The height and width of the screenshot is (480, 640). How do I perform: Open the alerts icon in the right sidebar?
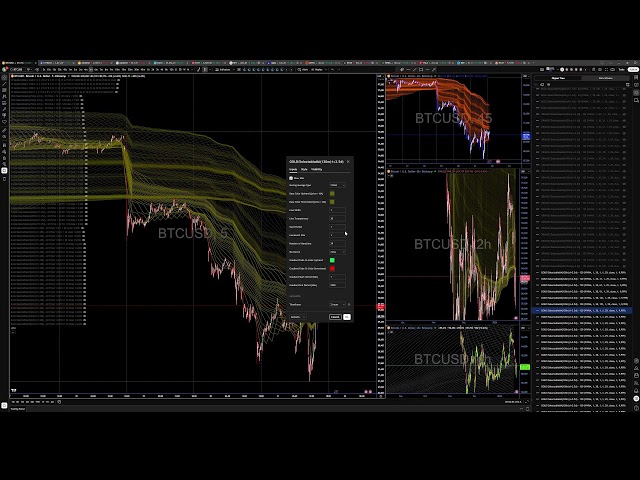coord(636,85)
